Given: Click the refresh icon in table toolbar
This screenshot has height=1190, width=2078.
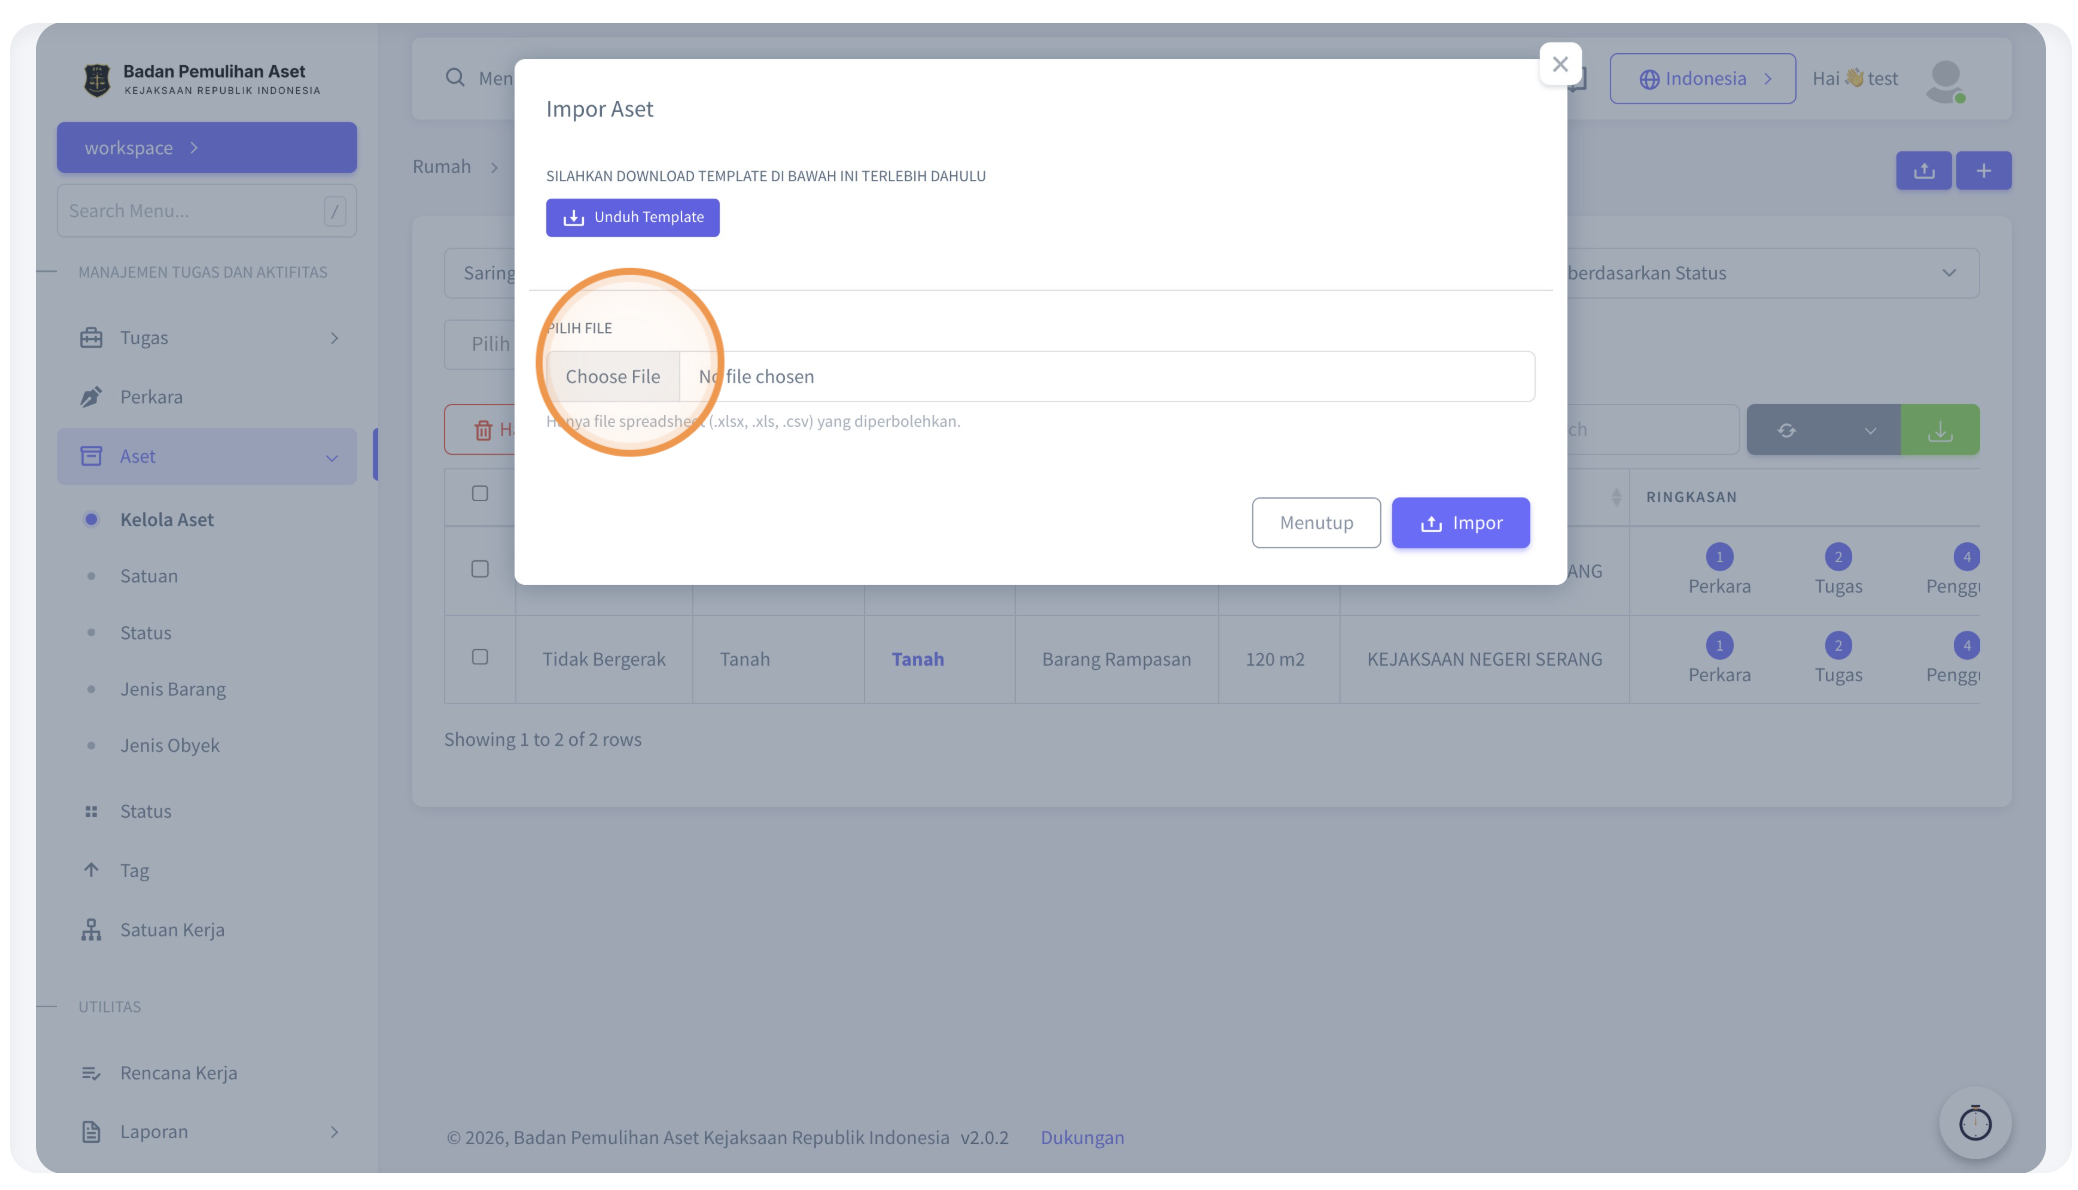Looking at the screenshot, I should 1786,430.
